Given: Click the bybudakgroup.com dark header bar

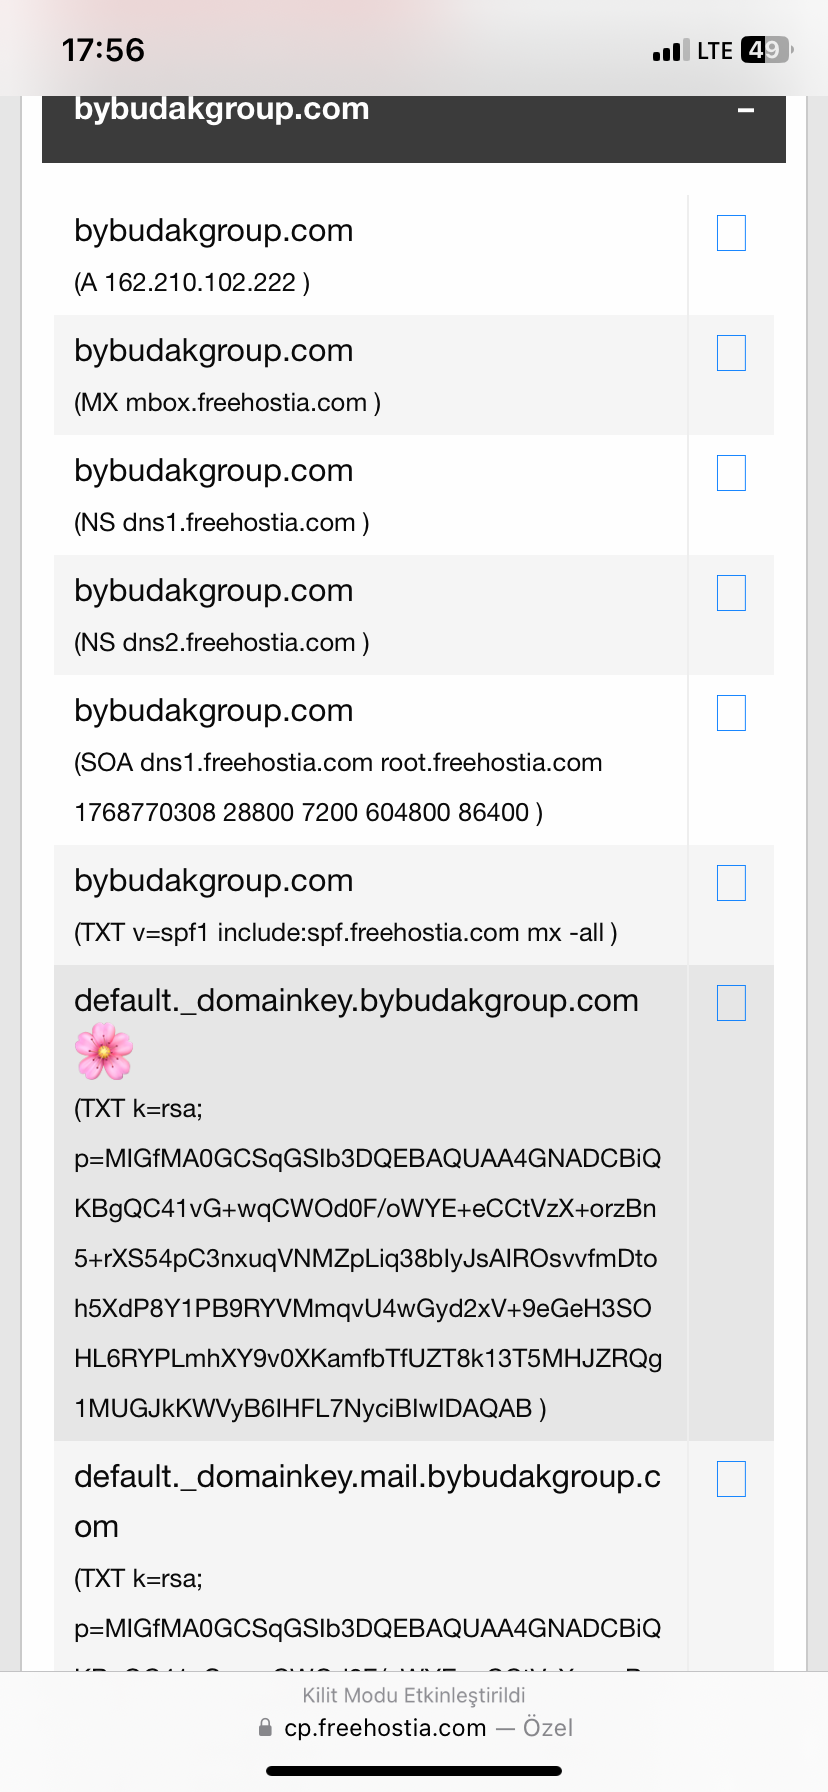Looking at the screenshot, I should point(414,128).
